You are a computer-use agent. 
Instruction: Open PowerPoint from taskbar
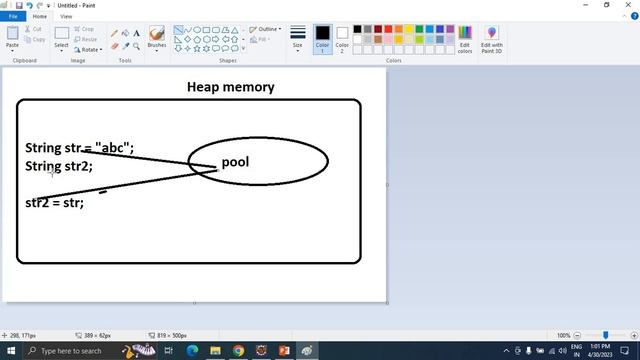point(284,351)
